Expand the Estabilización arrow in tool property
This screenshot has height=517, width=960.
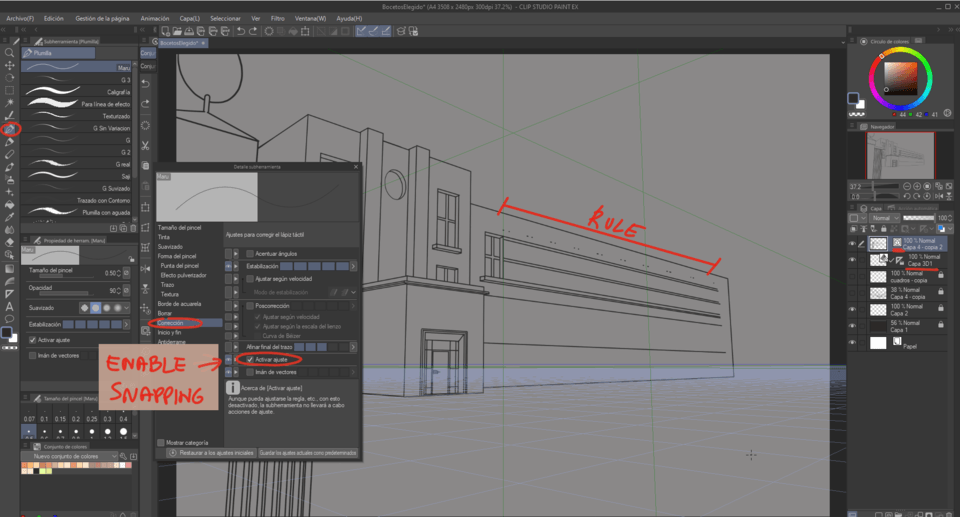point(127,325)
